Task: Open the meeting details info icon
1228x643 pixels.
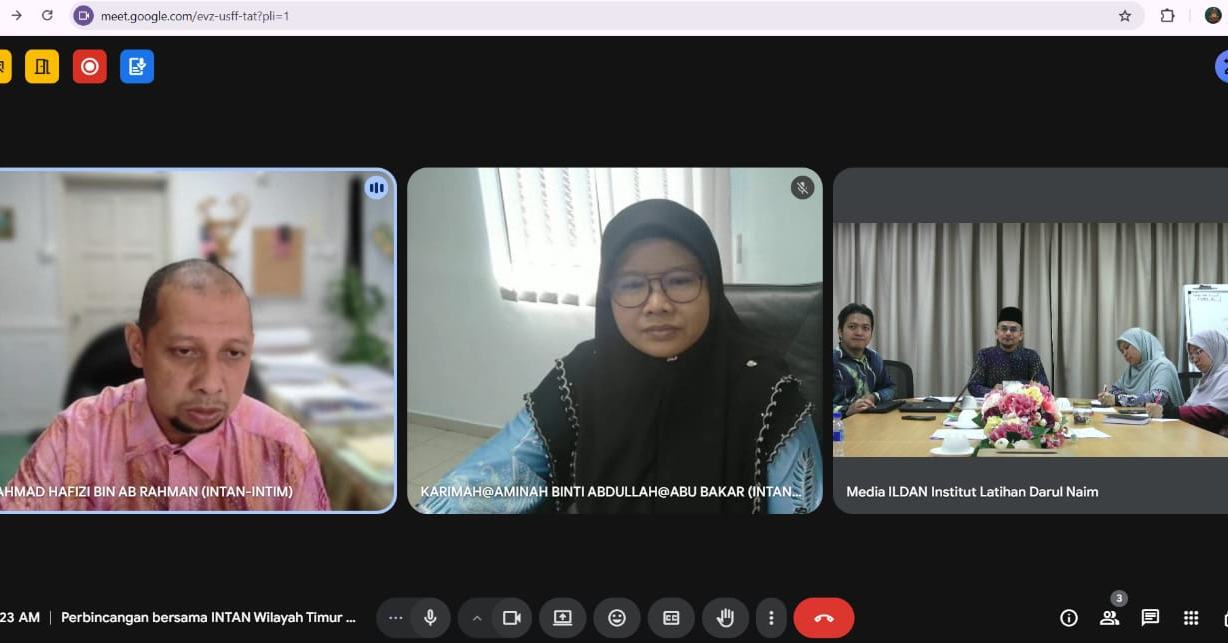Action: (1069, 618)
